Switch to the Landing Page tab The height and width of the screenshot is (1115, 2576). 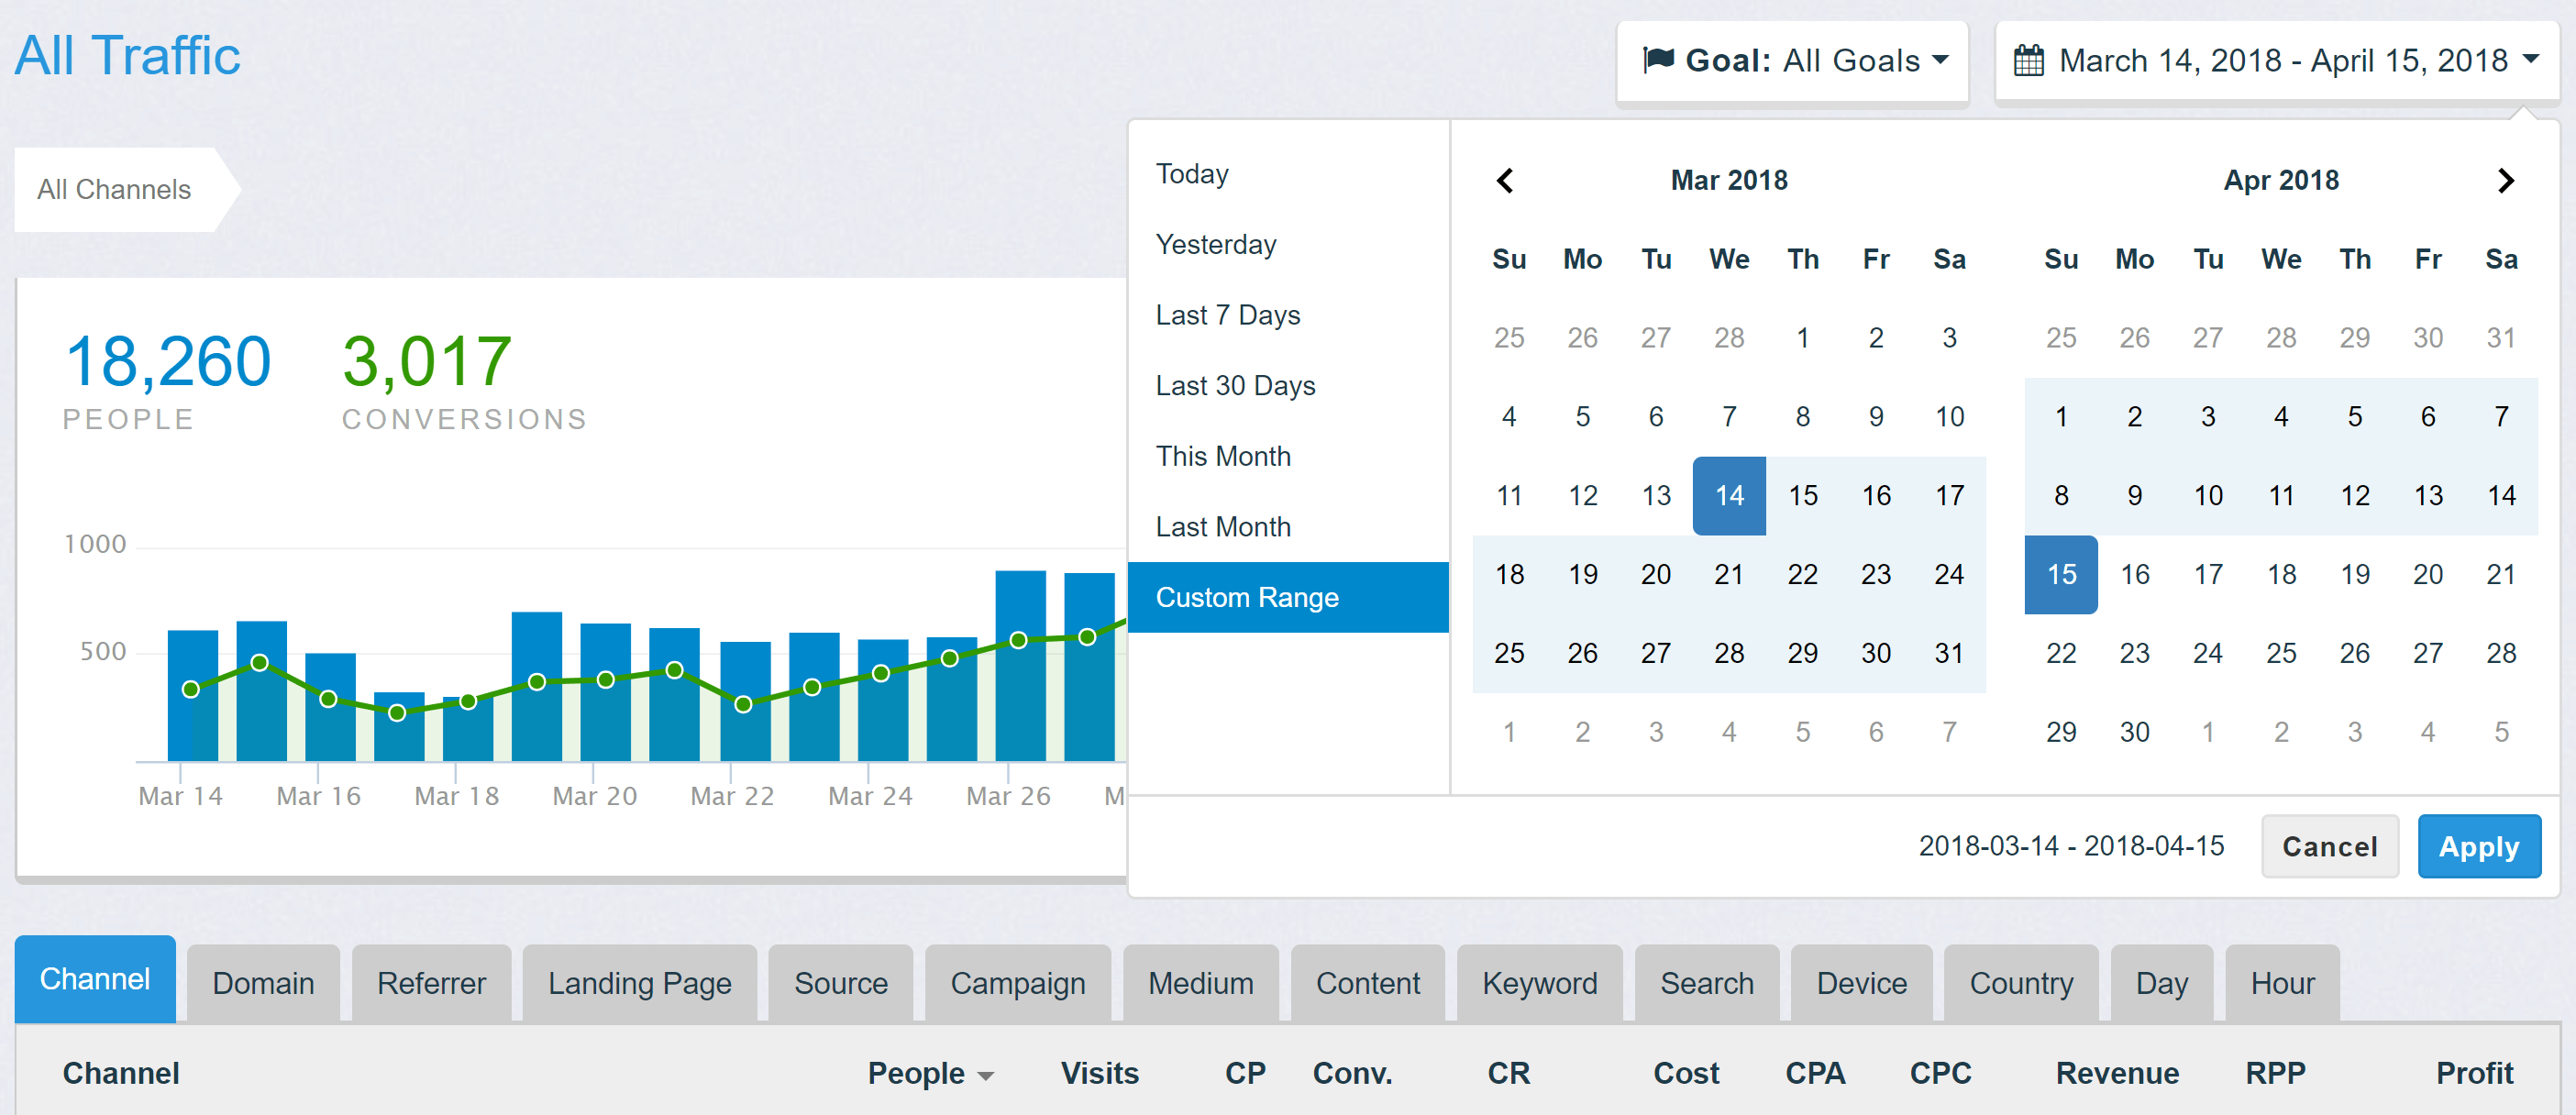[639, 983]
